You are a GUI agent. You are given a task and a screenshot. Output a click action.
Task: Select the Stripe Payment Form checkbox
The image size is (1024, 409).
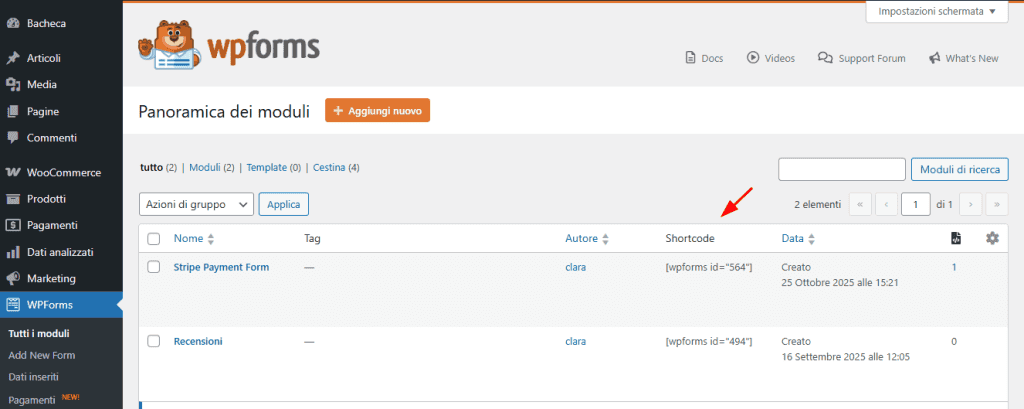(x=153, y=267)
